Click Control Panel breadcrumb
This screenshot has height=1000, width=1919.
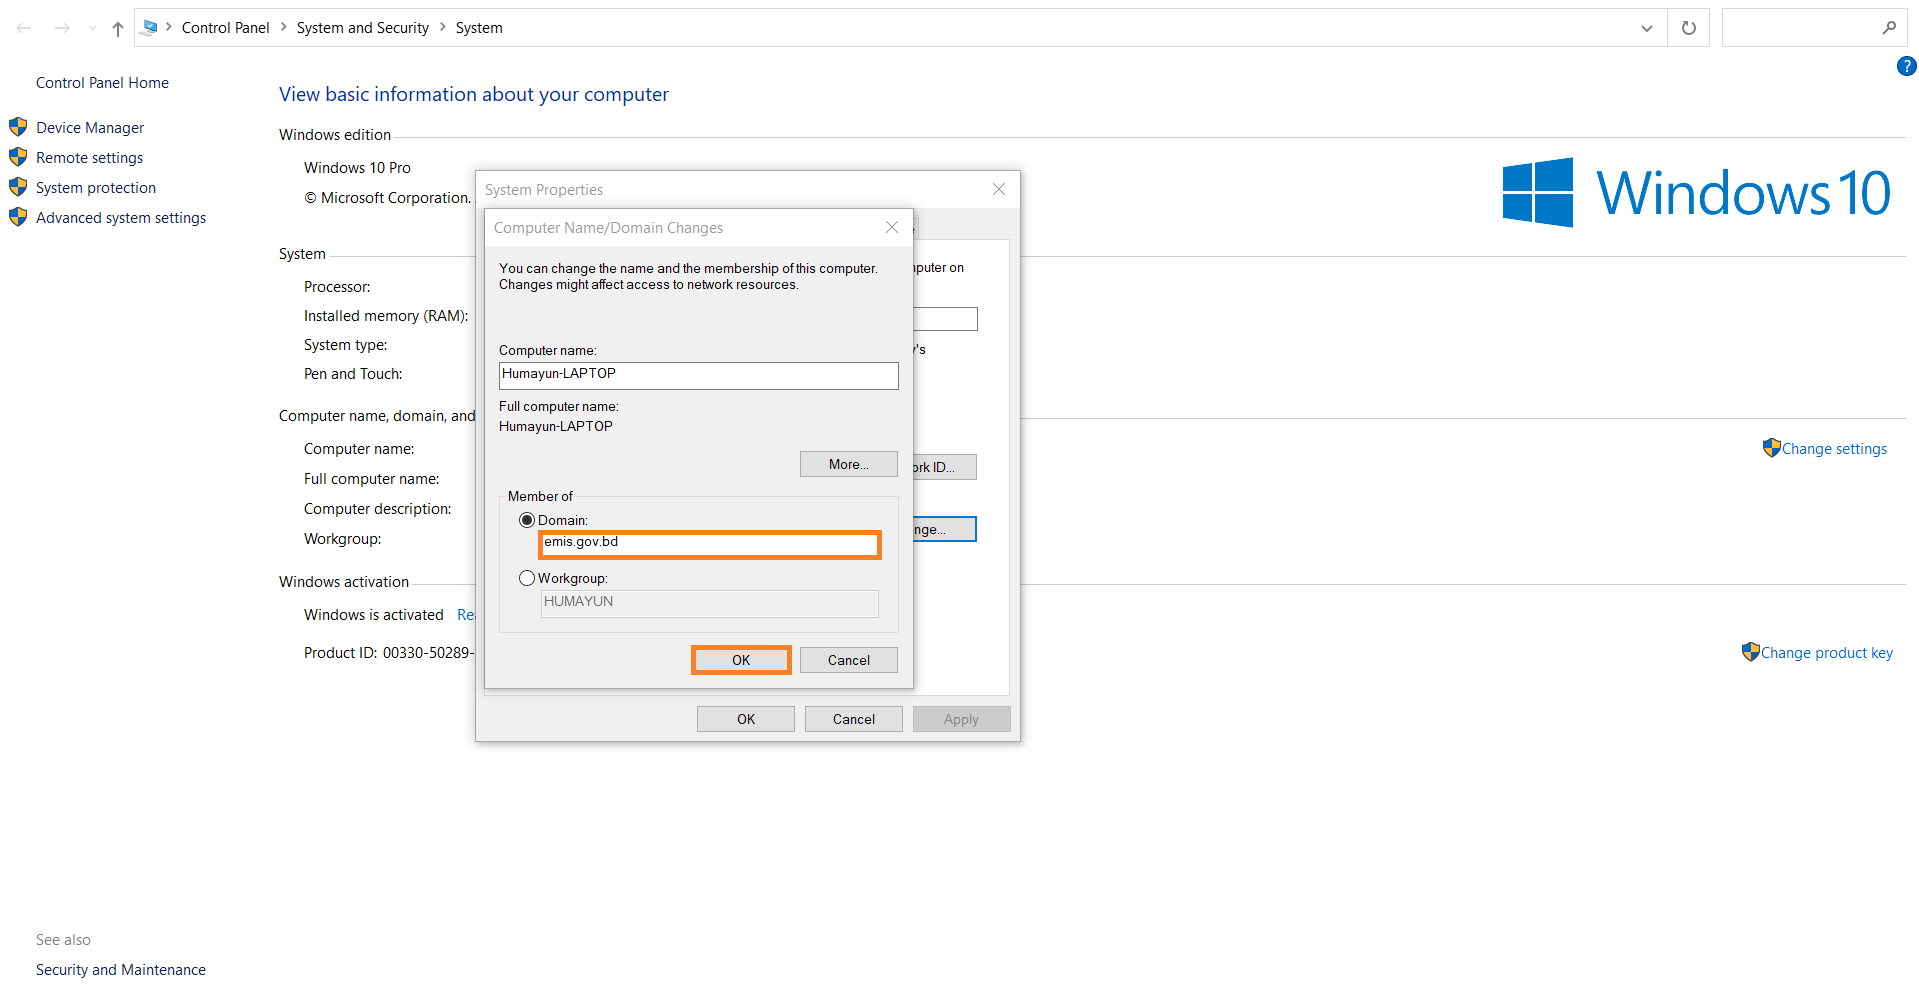point(225,28)
